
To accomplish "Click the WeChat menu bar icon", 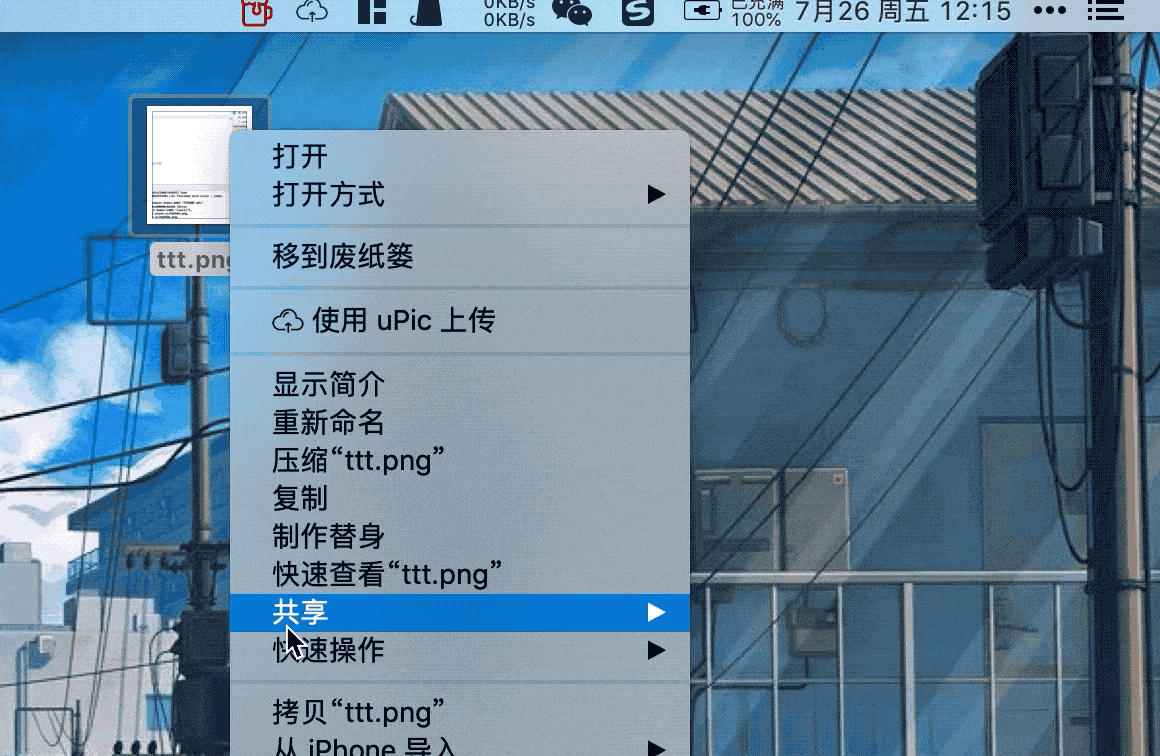I will pos(572,12).
